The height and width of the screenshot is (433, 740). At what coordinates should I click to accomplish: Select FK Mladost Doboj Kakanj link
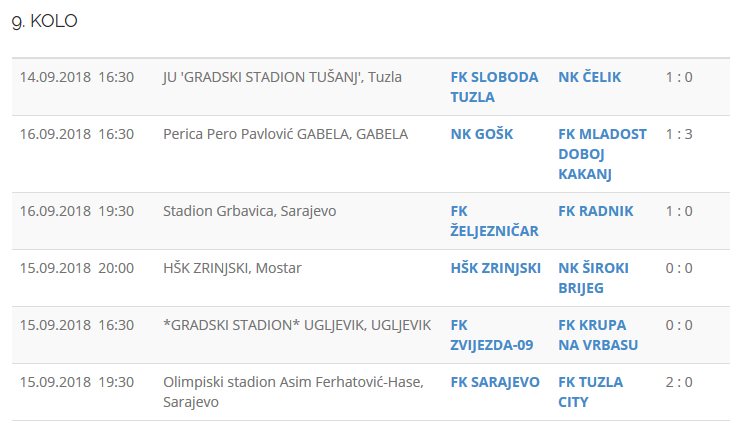pyautogui.click(x=602, y=154)
